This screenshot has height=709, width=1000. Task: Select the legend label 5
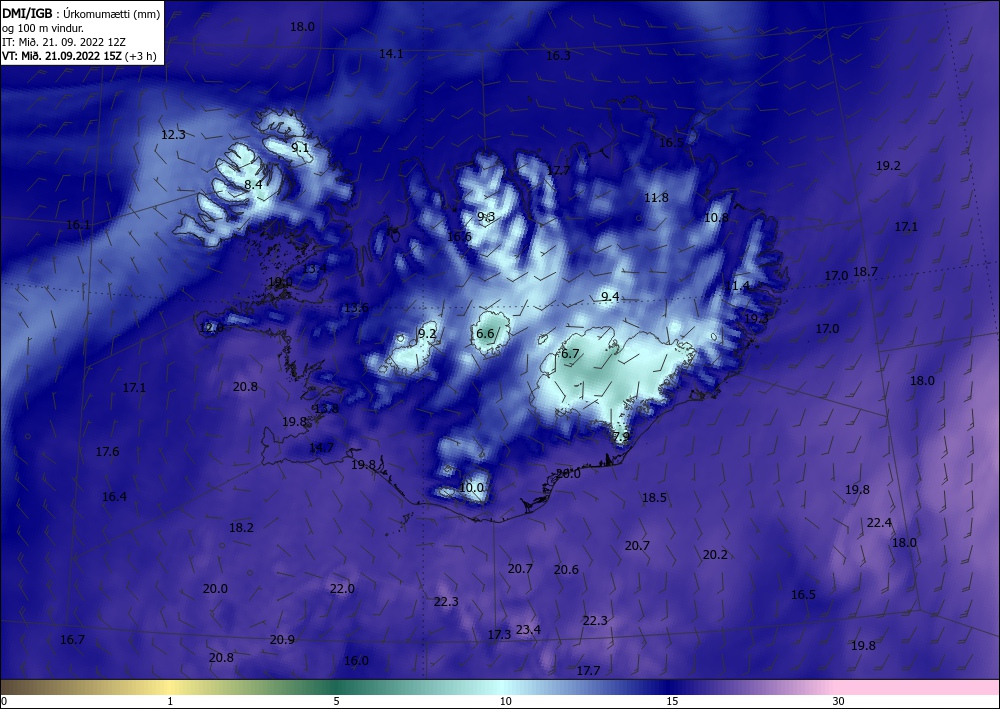pyautogui.click(x=336, y=701)
